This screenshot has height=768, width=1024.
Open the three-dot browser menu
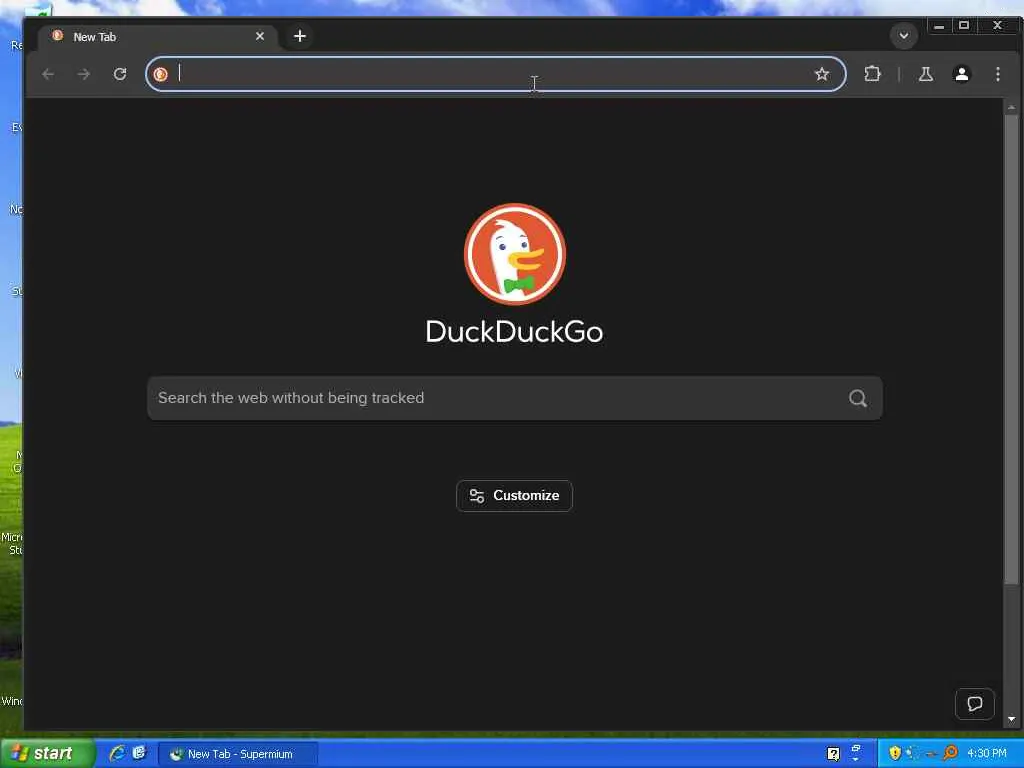pos(997,74)
